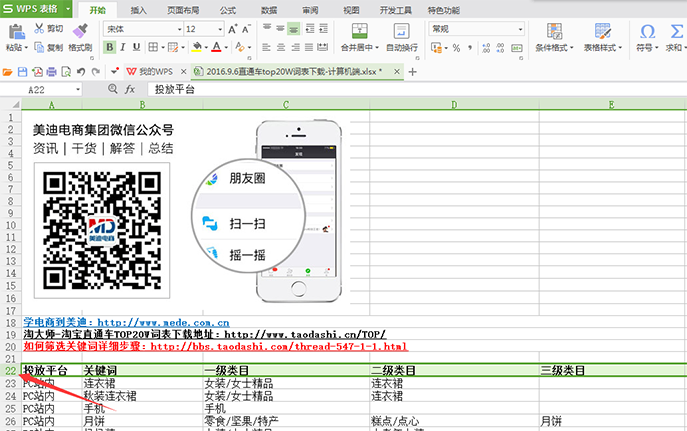Apply the comma thousands separator style
The width and height of the screenshot is (687, 431).
(x=470, y=47)
